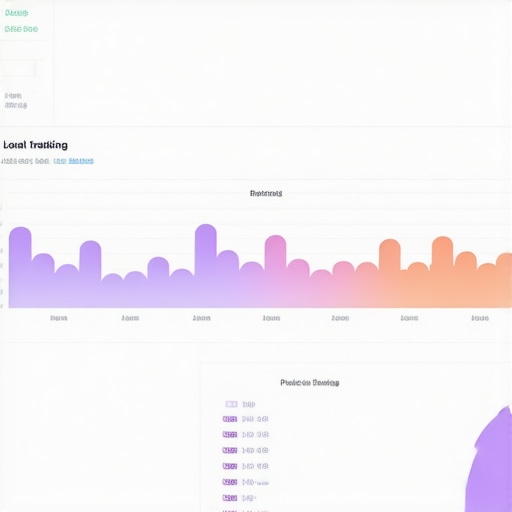This screenshot has width=512, height=512.
Task: Click the pale outlined swatch at the top of the legend
Action: tap(231, 404)
